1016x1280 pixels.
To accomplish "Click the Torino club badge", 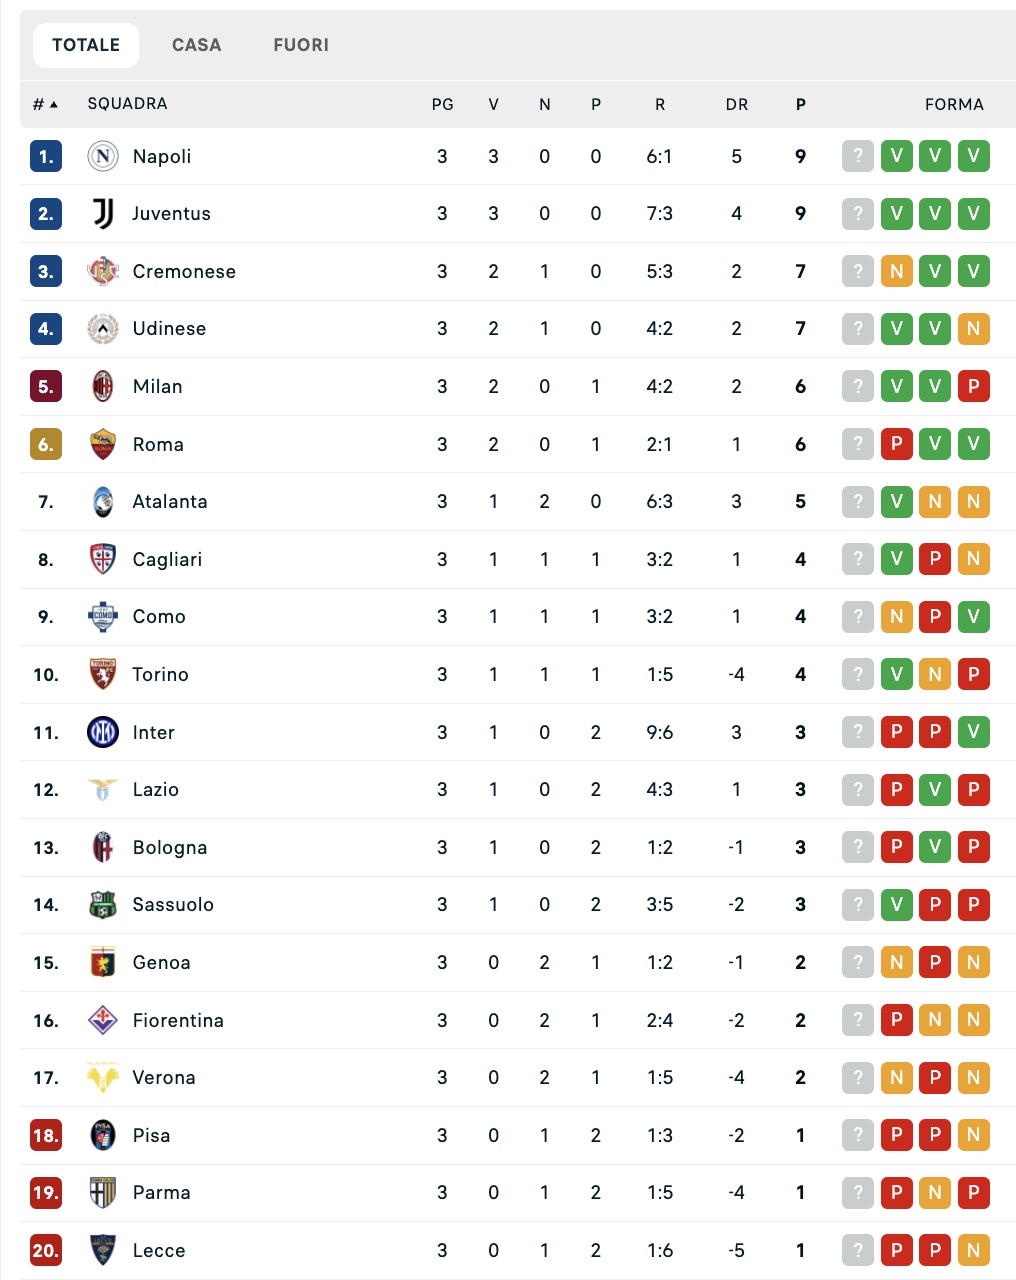I will point(103,674).
